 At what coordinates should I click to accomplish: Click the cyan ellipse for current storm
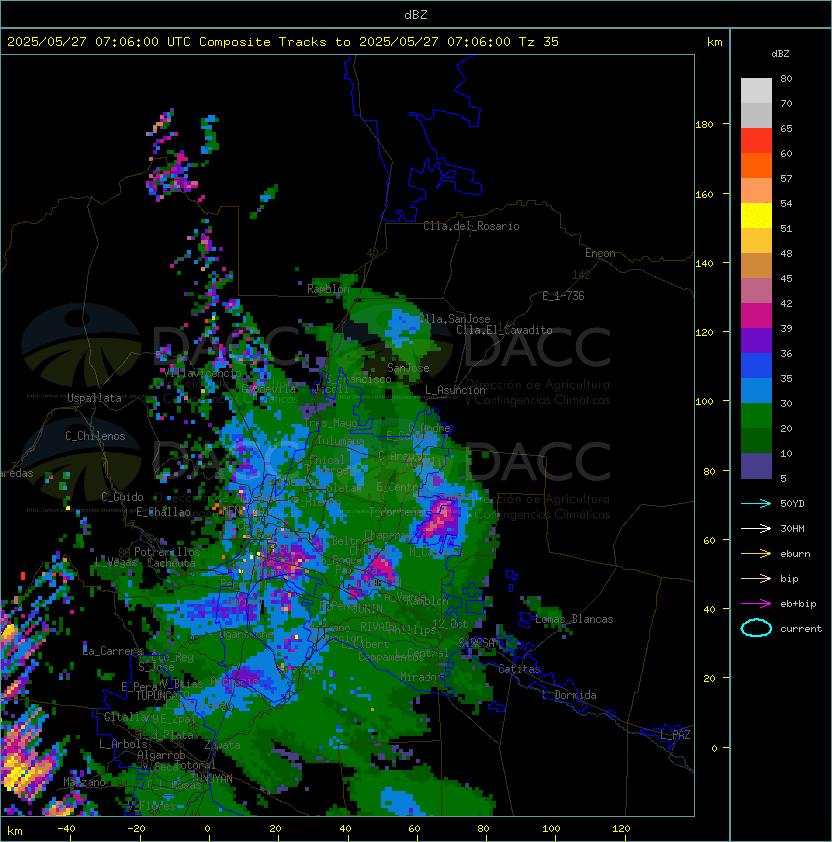coord(756,628)
